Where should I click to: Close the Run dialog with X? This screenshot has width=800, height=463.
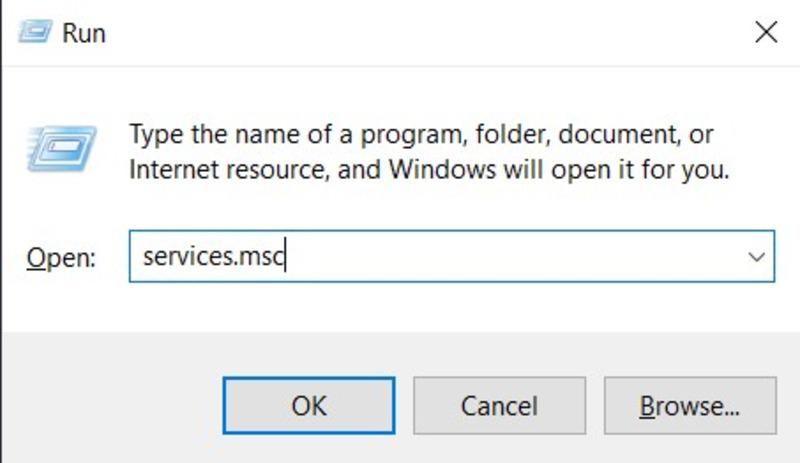[x=766, y=32]
